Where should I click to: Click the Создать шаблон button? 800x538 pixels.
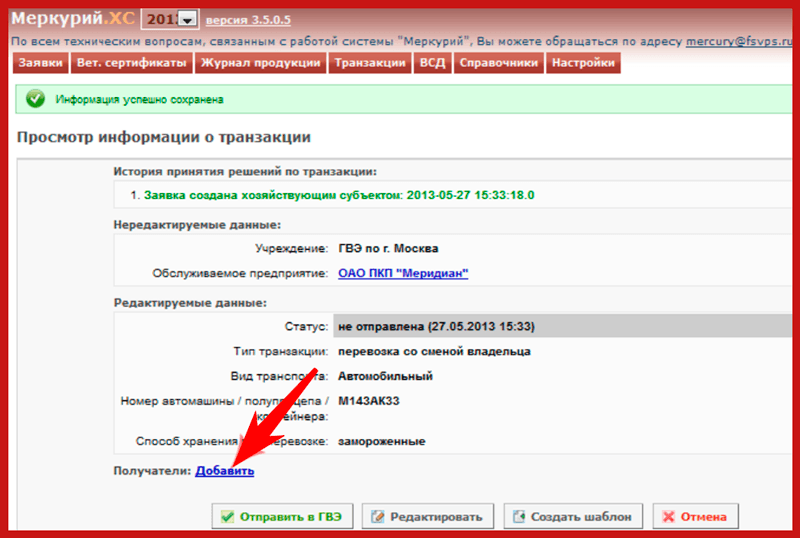573,517
